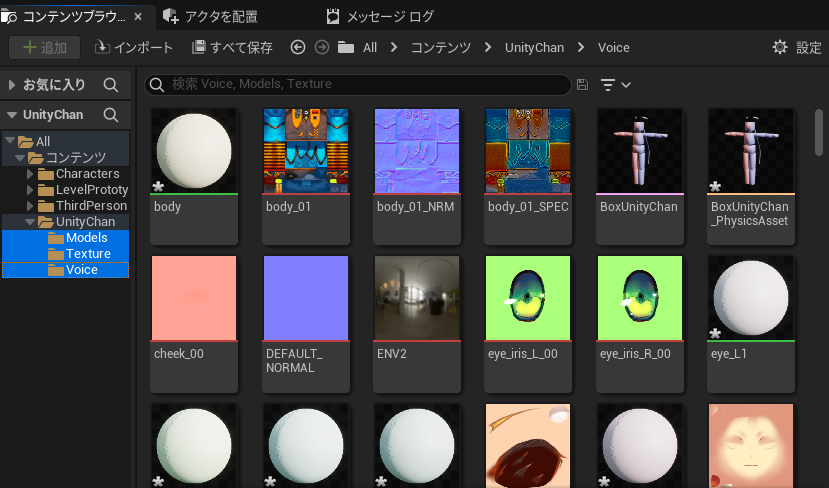829x488 pixels.
Task: Click the asset search field
Action: (x=358, y=84)
